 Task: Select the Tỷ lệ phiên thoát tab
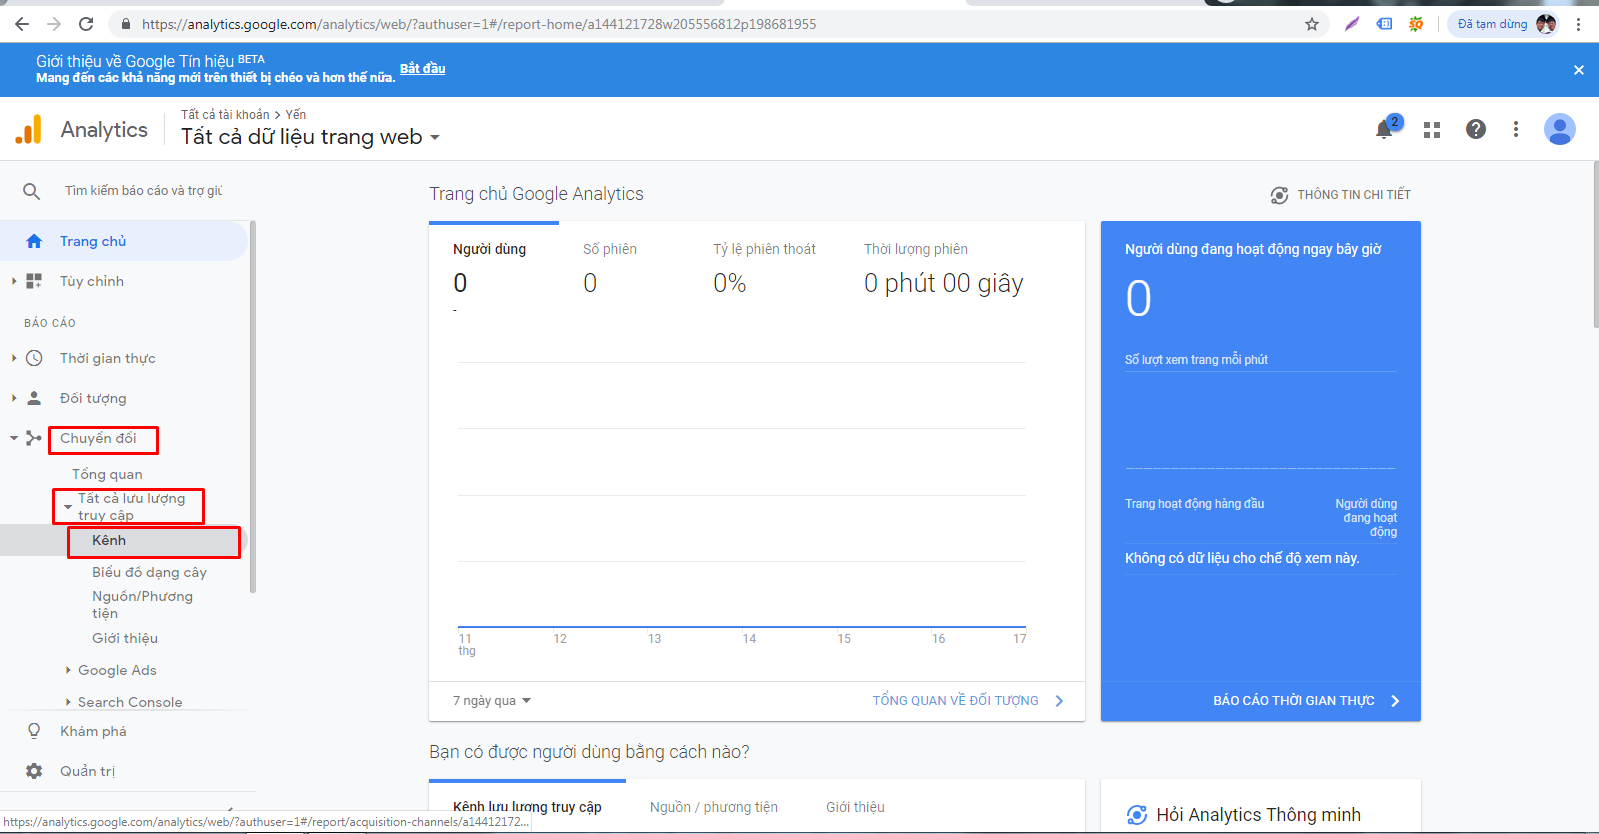[764, 270]
